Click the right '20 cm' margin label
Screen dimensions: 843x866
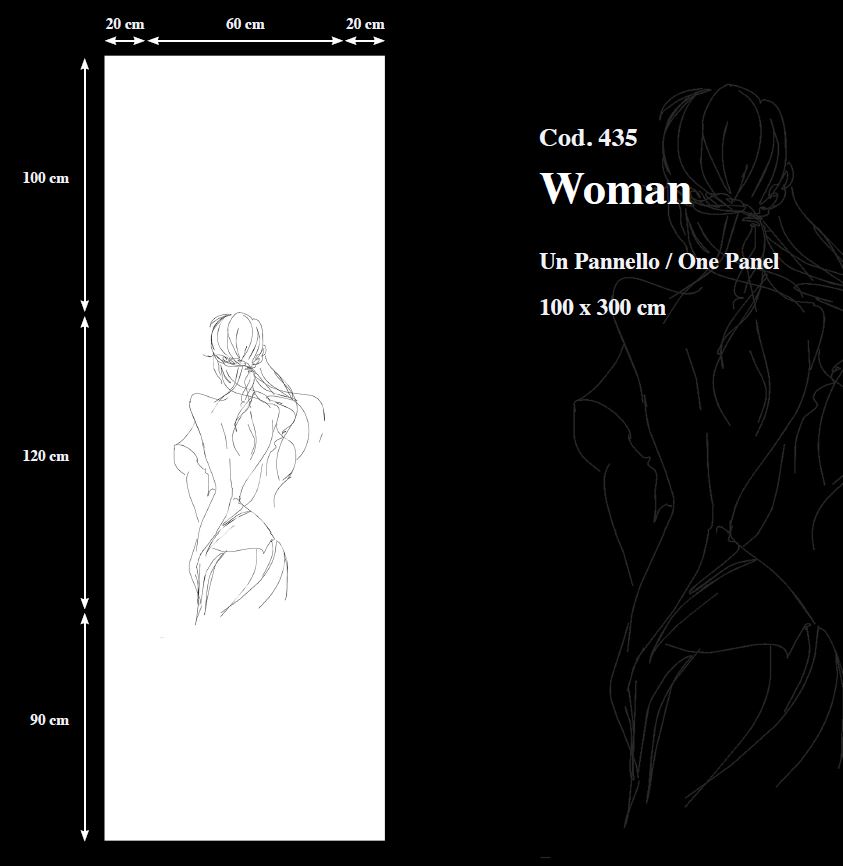pos(365,24)
